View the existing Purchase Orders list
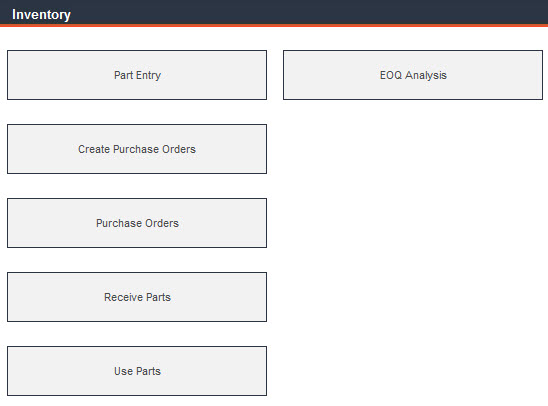This screenshot has height=406, width=548. pyautogui.click(x=137, y=223)
